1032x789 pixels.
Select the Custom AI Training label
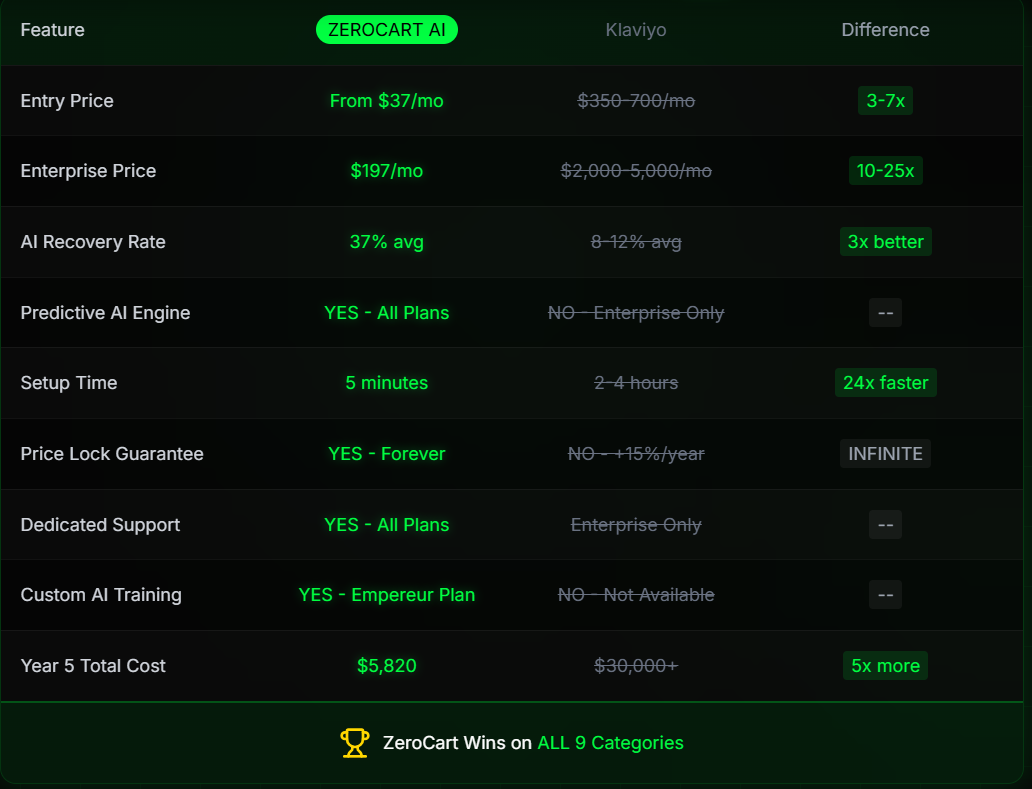click(x=101, y=595)
